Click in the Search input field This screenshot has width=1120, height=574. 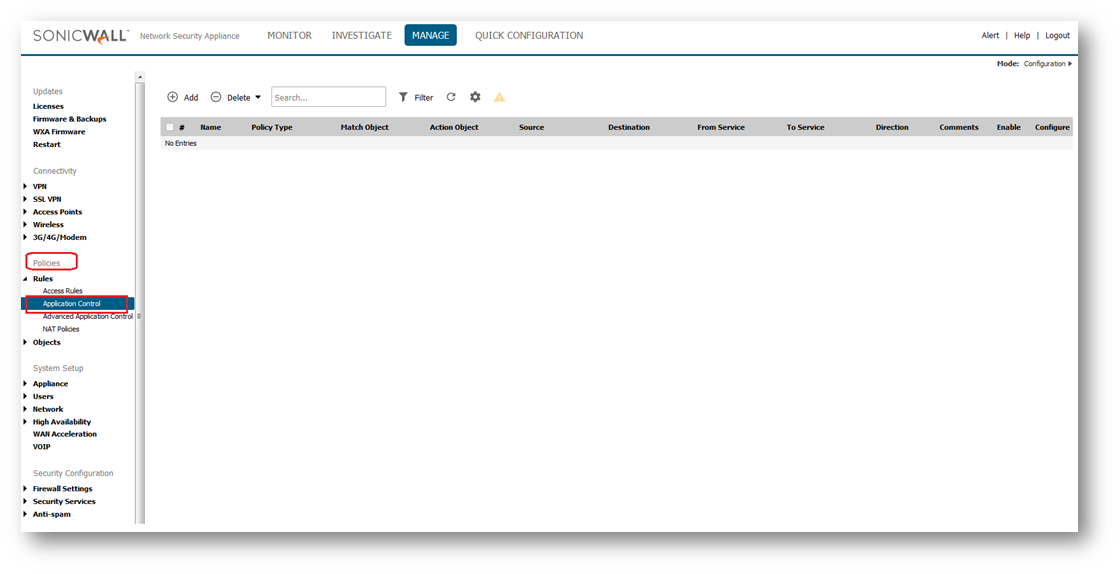click(x=328, y=97)
